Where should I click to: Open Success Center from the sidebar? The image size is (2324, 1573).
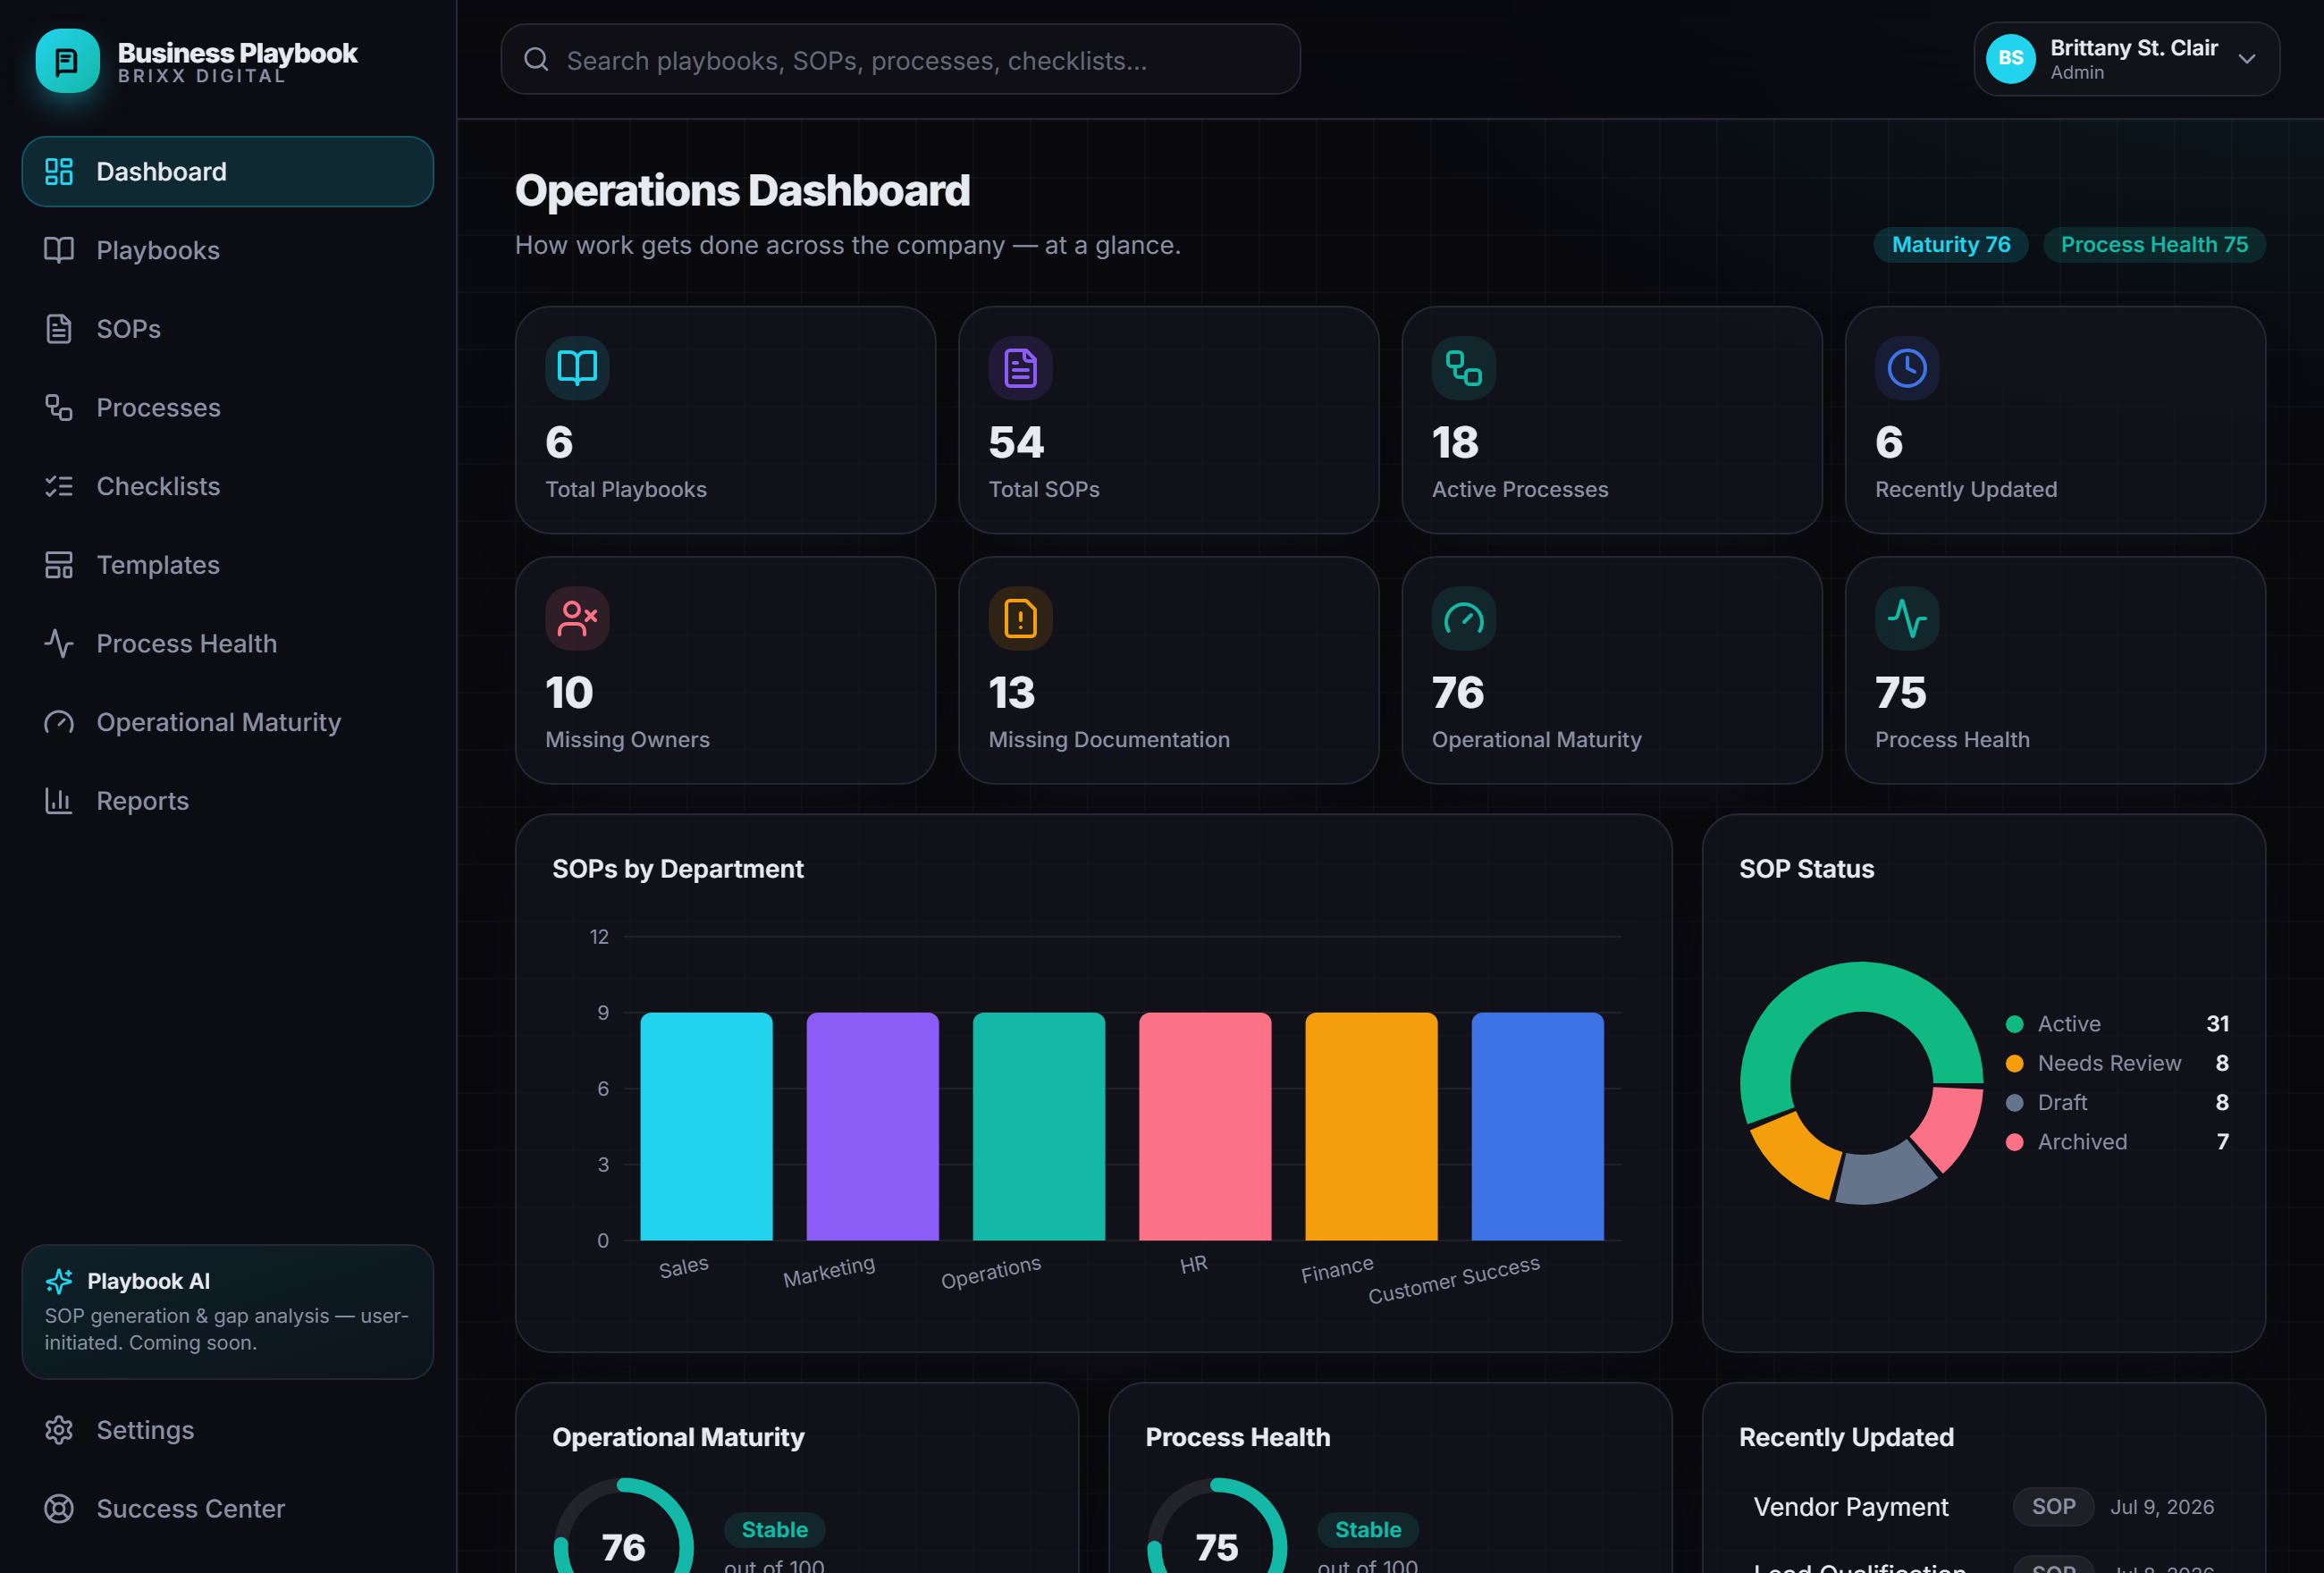point(228,1508)
